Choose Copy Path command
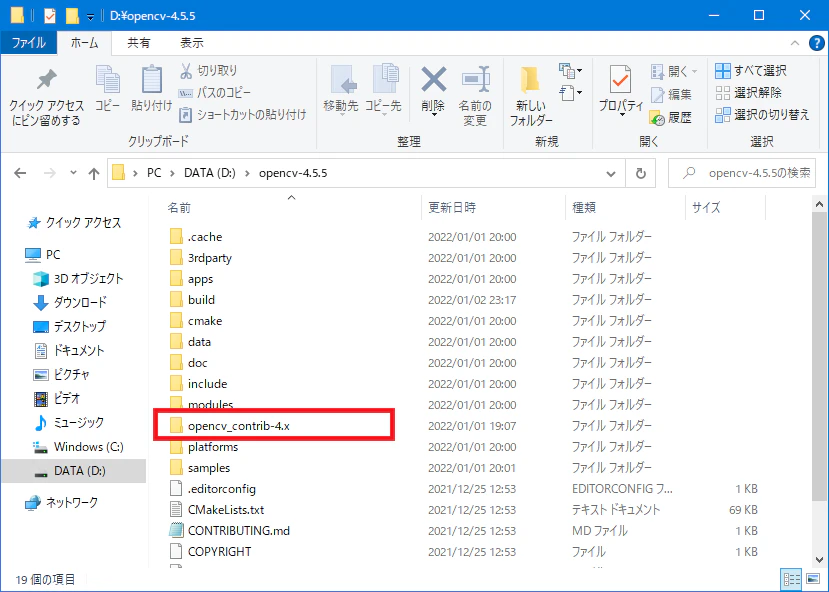Image resolution: width=829 pixels, height=592 pixels. tap(215, 92)
